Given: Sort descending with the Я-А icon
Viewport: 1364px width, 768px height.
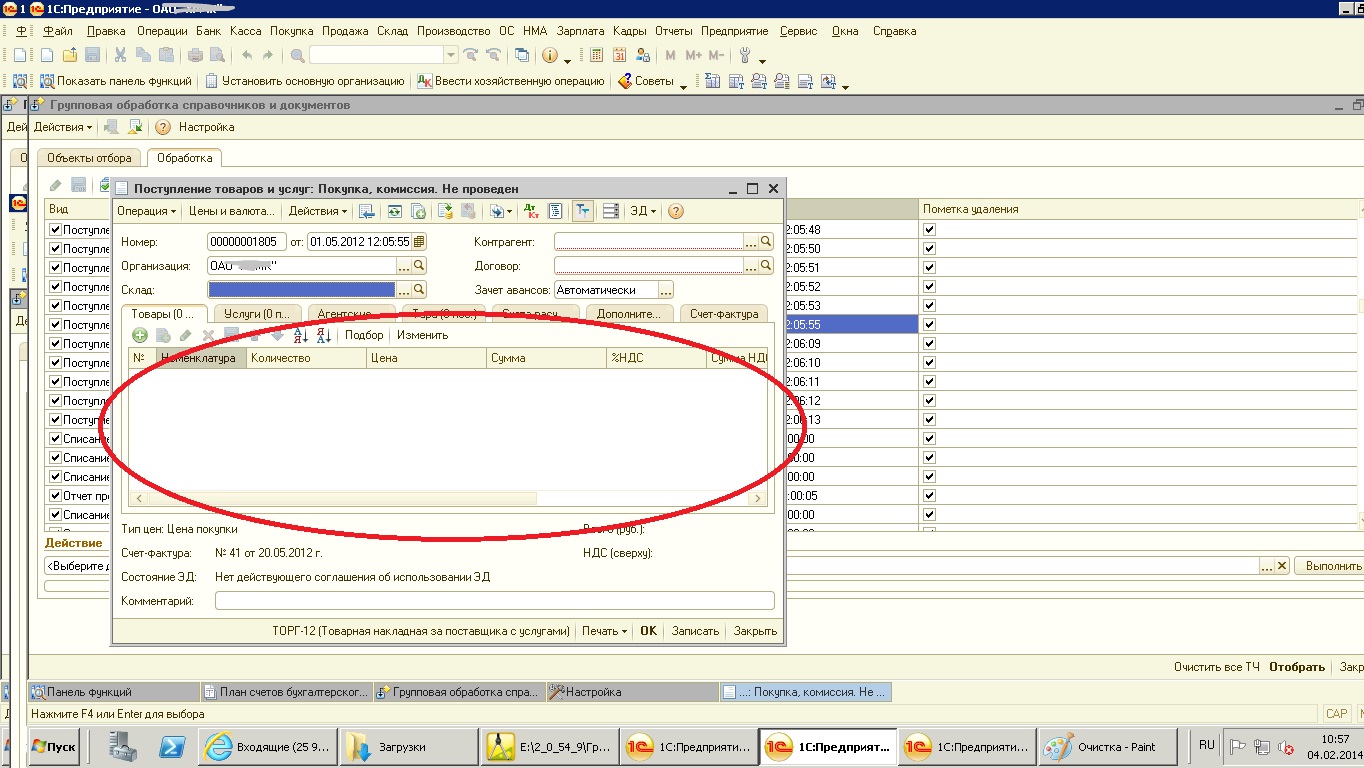Looking at the screenshot, I should [x=322, y=335].
